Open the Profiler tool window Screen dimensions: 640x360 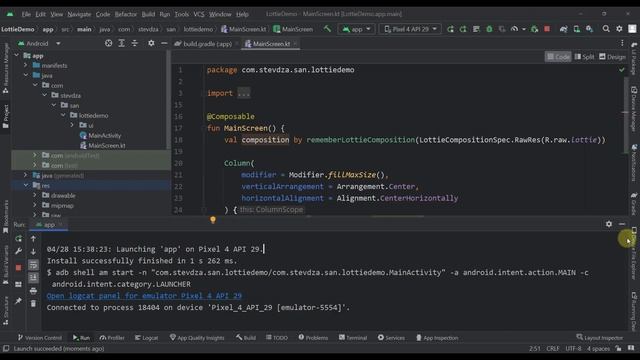coord(112,338)
